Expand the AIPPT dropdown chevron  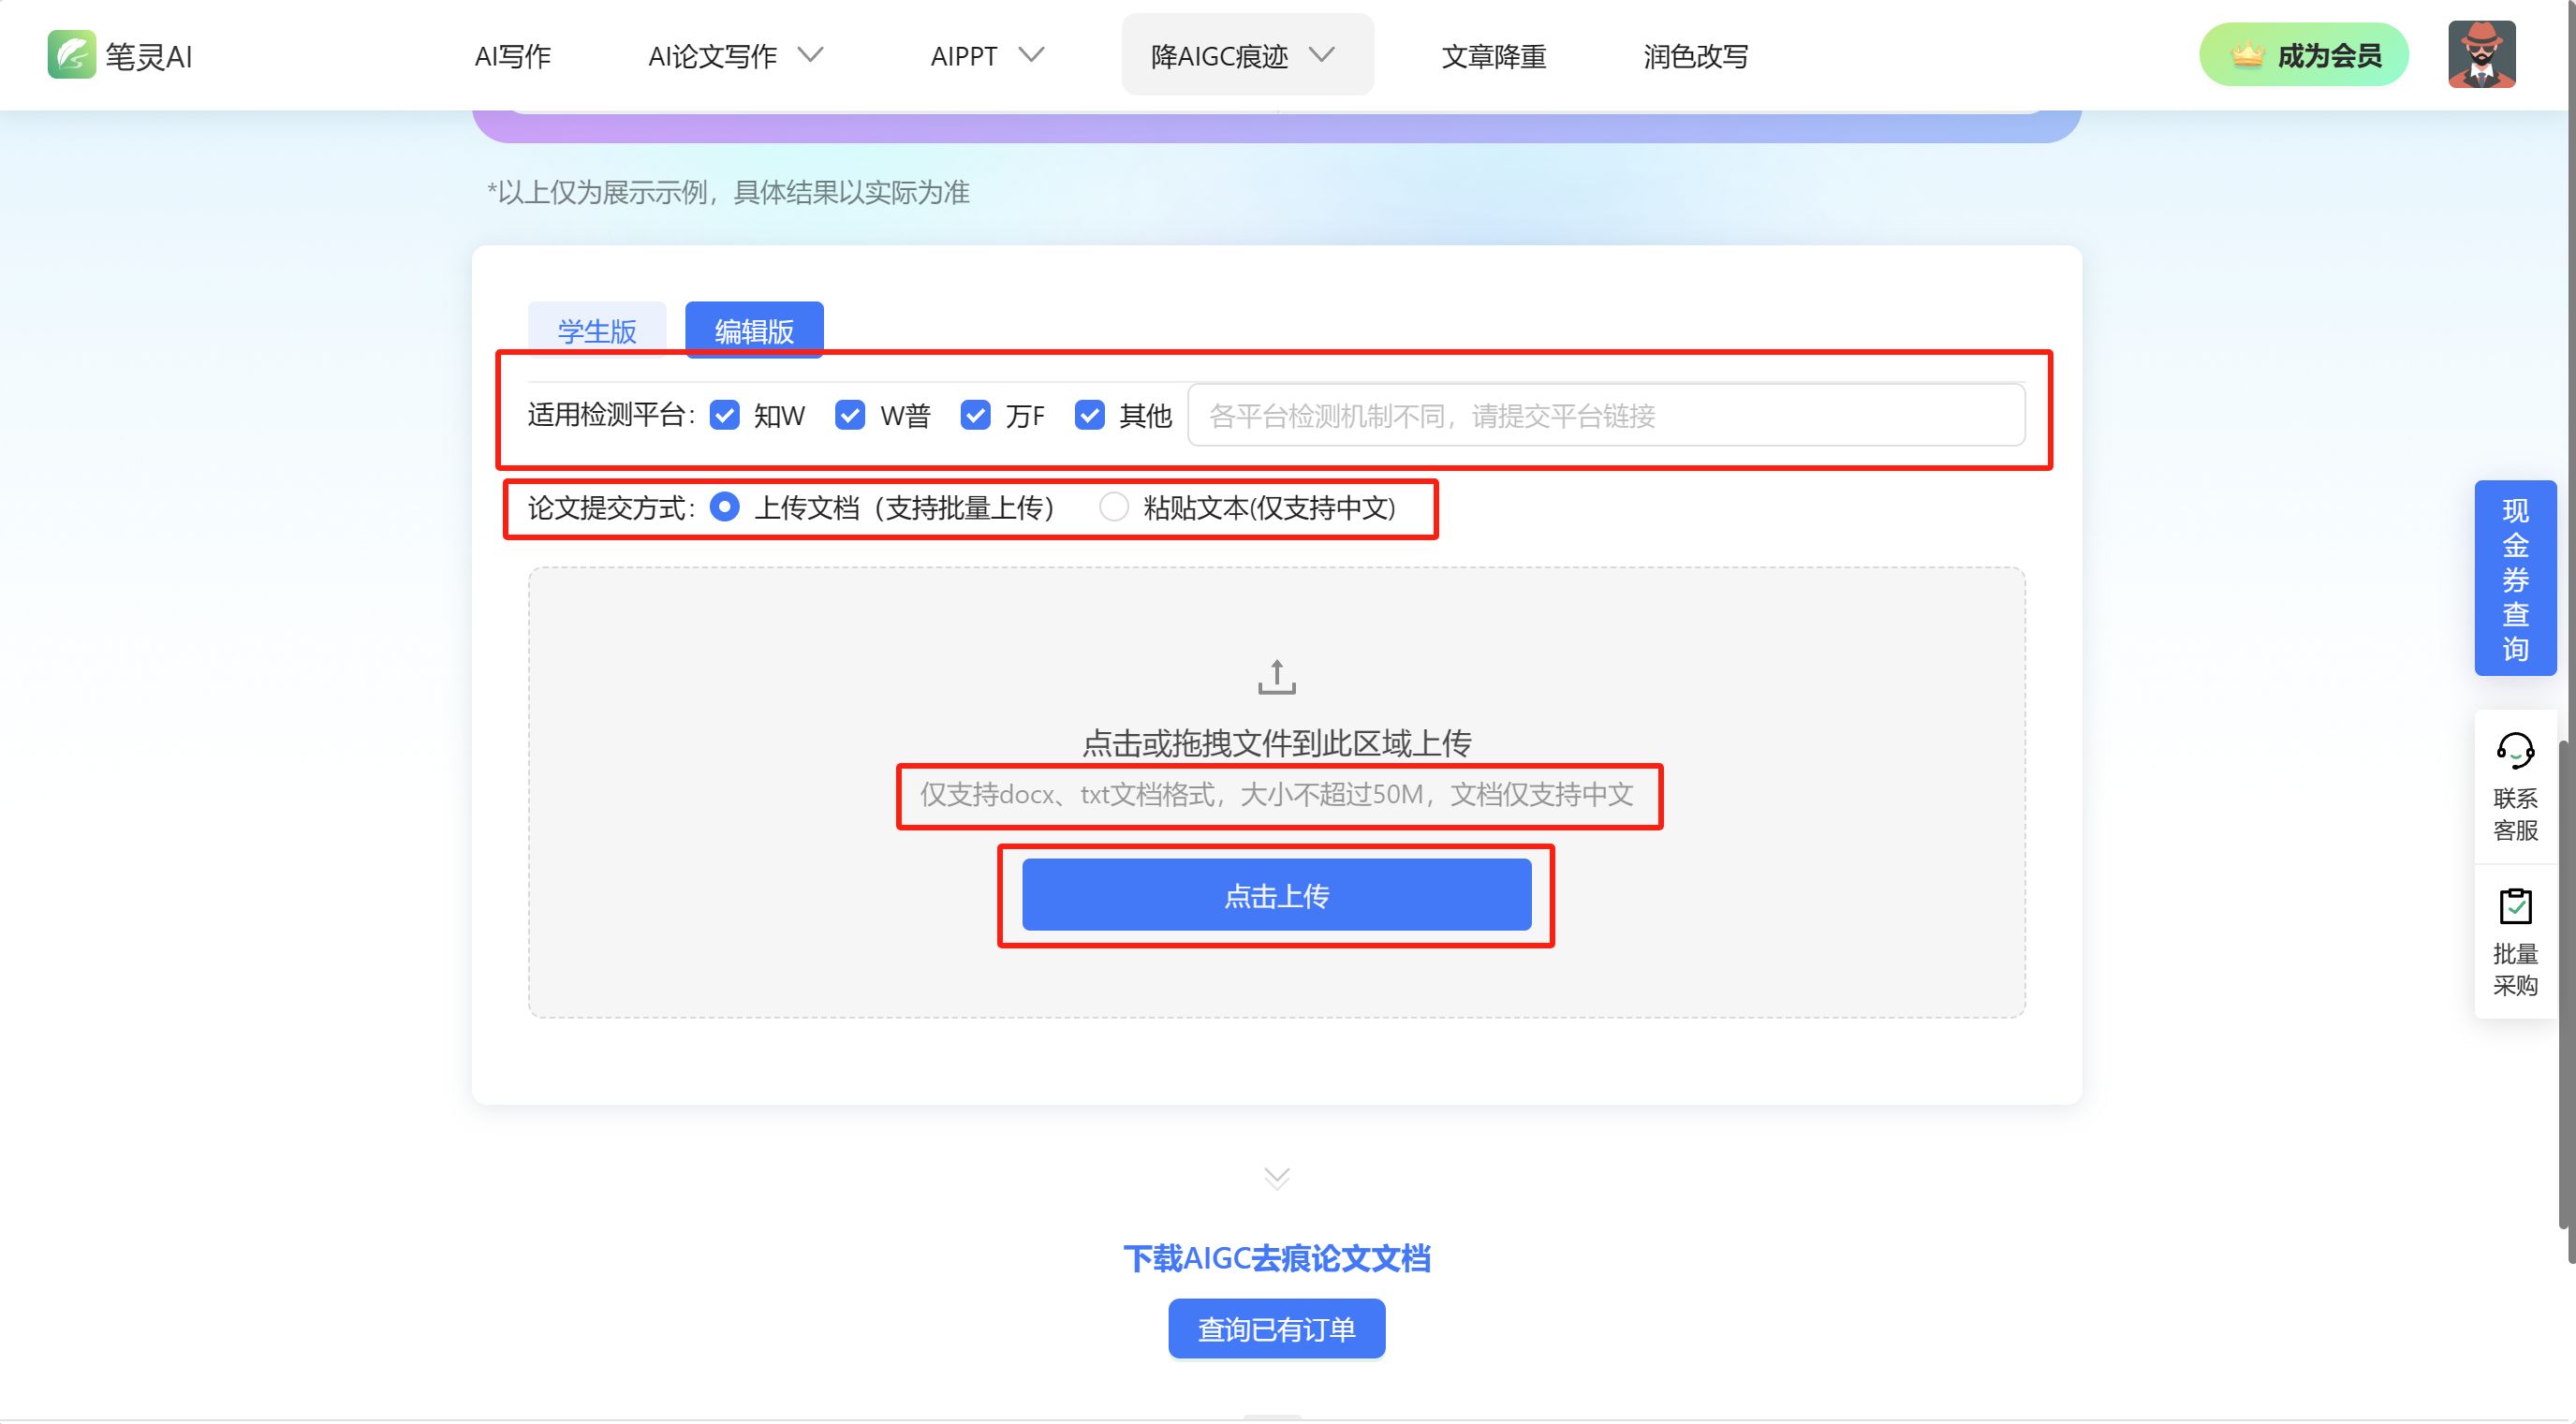pyautogui.click(x=1031, y=55)
